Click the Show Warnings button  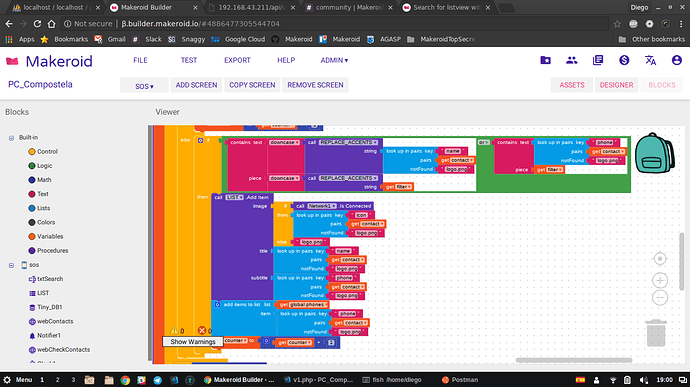(193, 342)
